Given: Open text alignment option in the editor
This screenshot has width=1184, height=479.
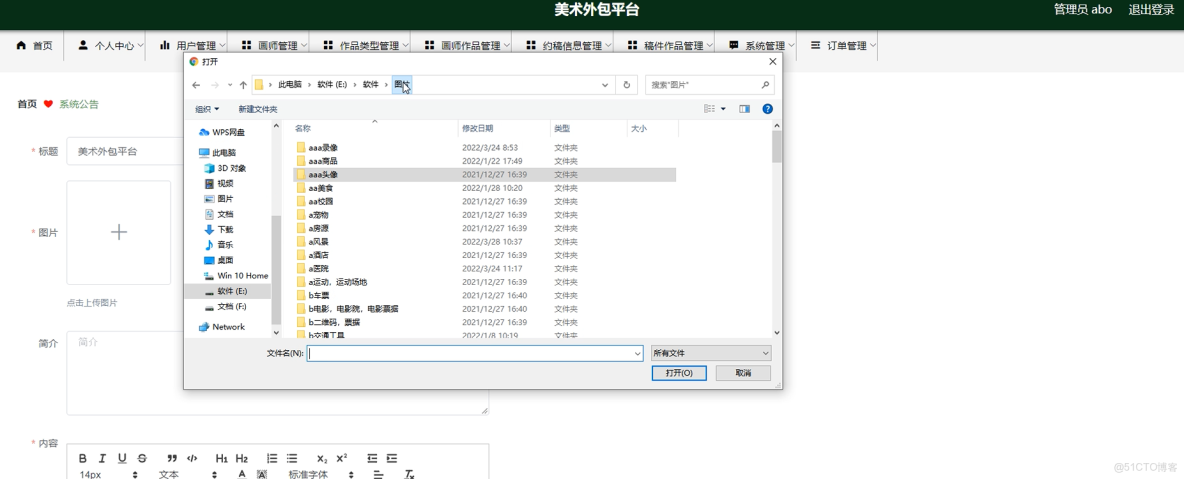Looking at the screenshot, I should coord(378,474).
